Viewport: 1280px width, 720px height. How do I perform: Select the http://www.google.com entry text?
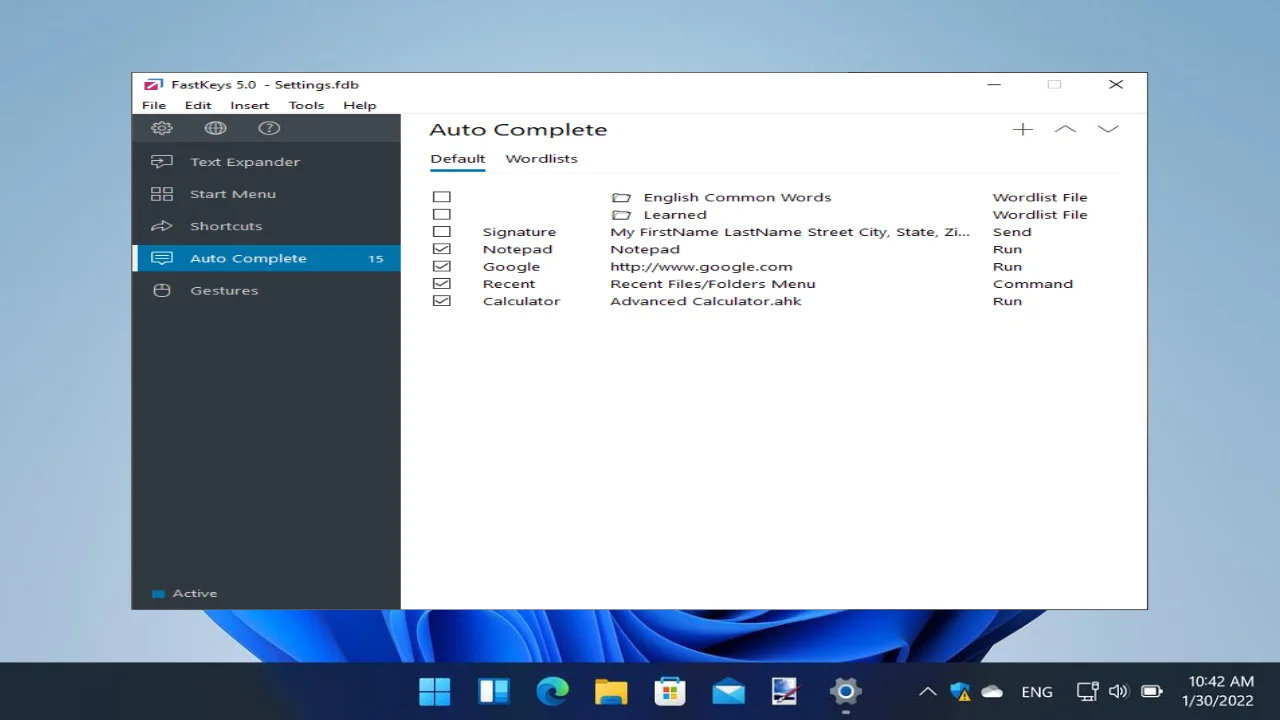click(x=701, y=267)
